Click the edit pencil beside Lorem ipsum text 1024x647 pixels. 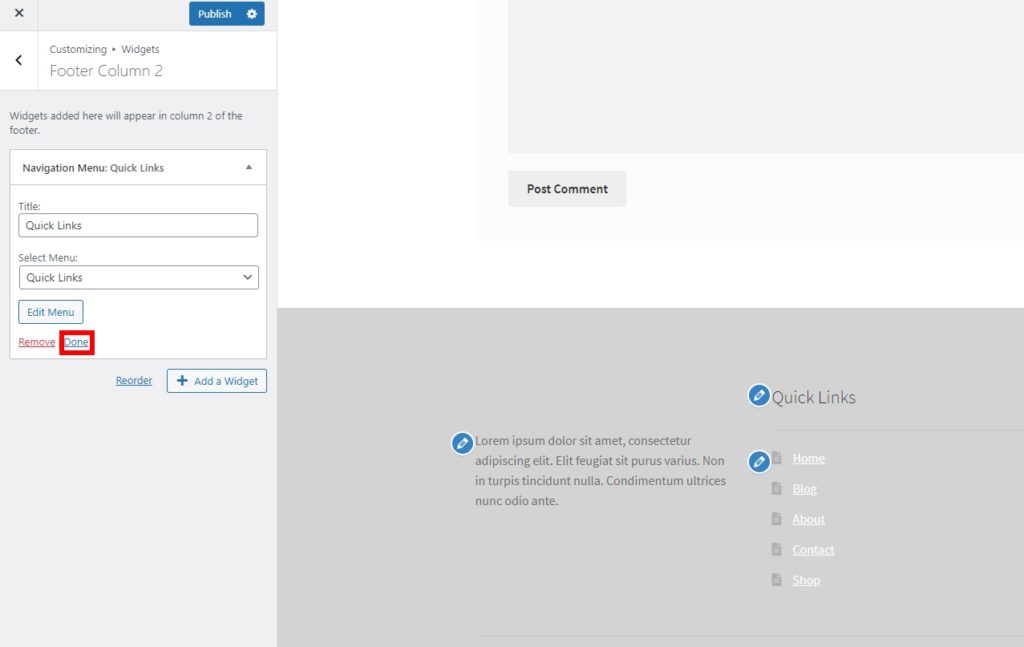pos(462,443)
